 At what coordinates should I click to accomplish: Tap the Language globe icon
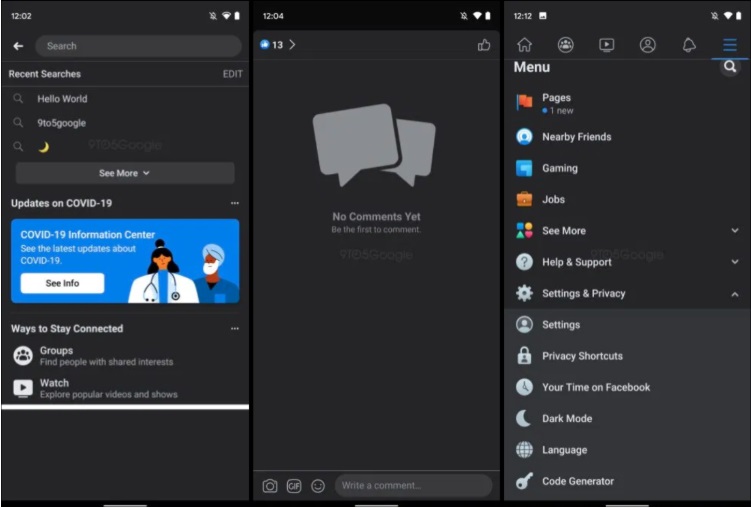click(x=524, y=450)
